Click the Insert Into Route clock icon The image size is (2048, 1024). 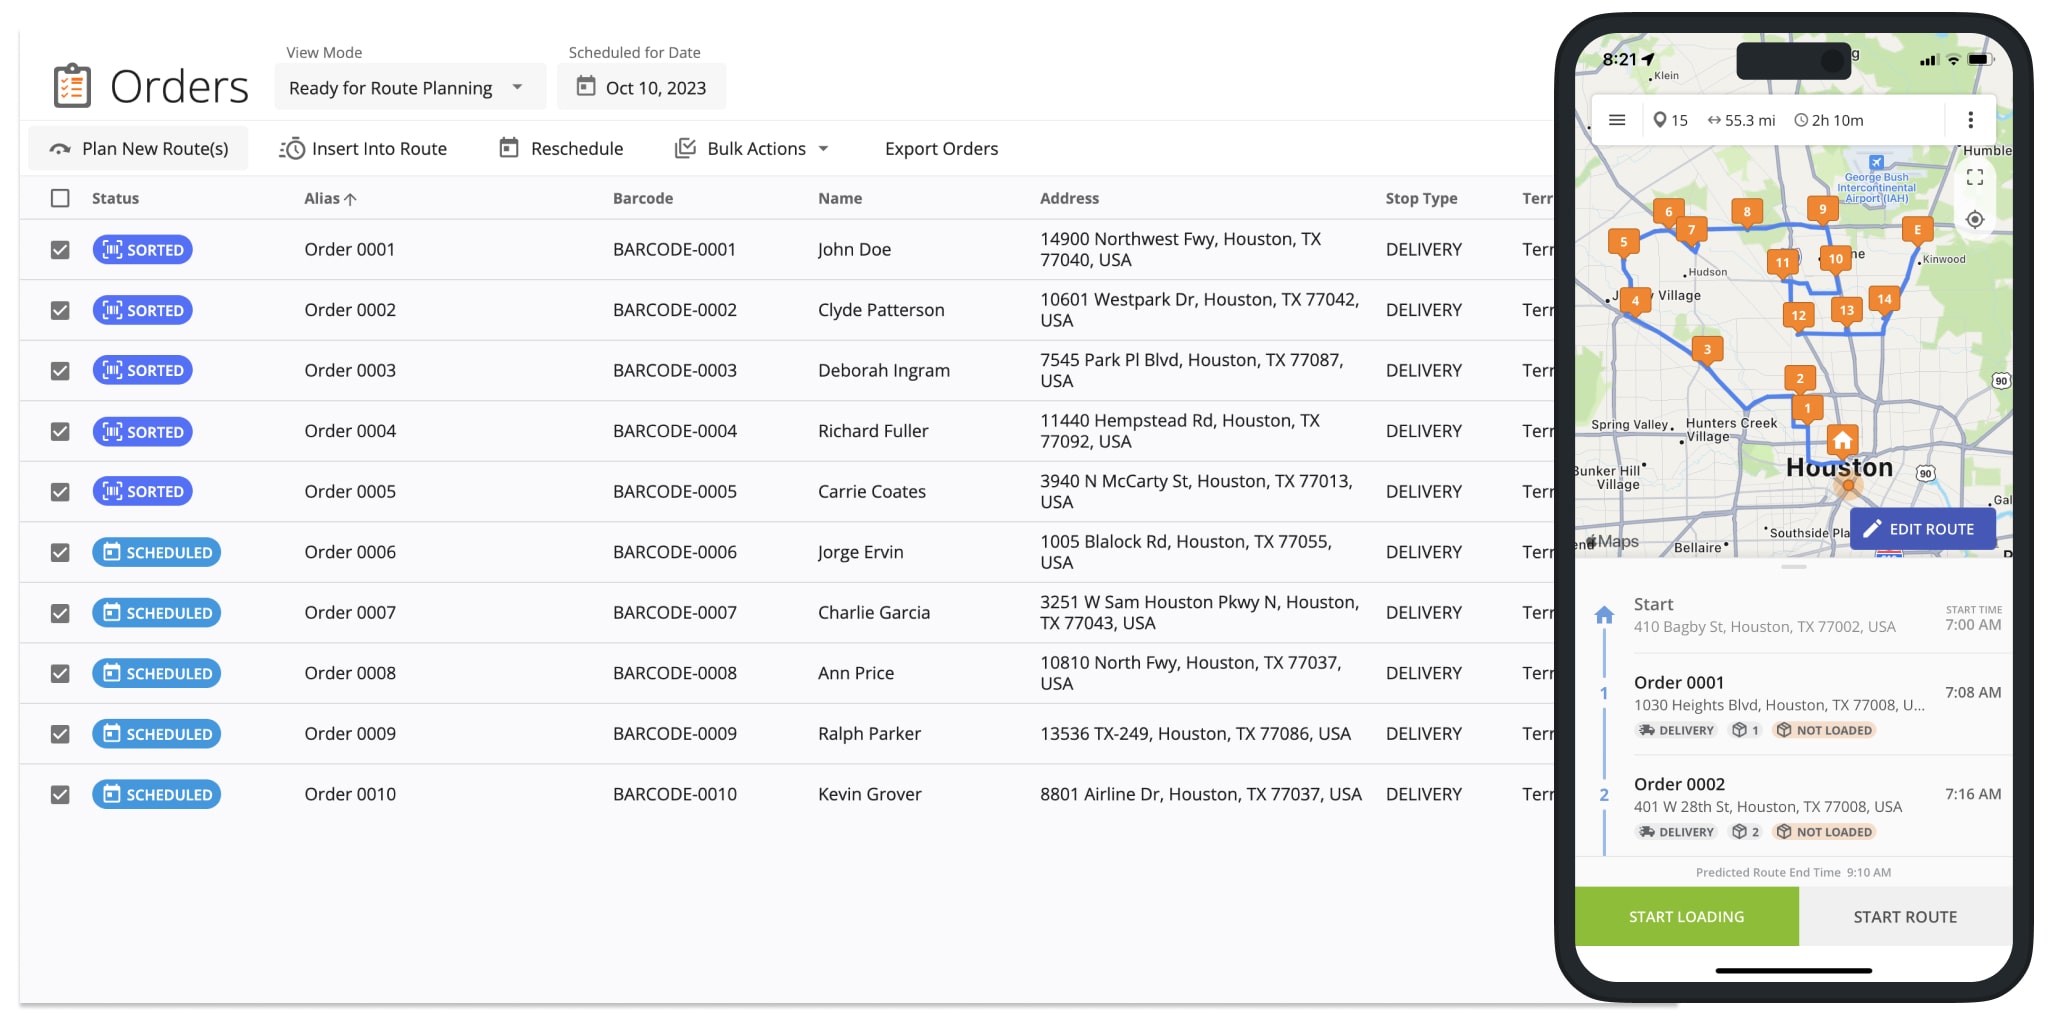(292, 149)
